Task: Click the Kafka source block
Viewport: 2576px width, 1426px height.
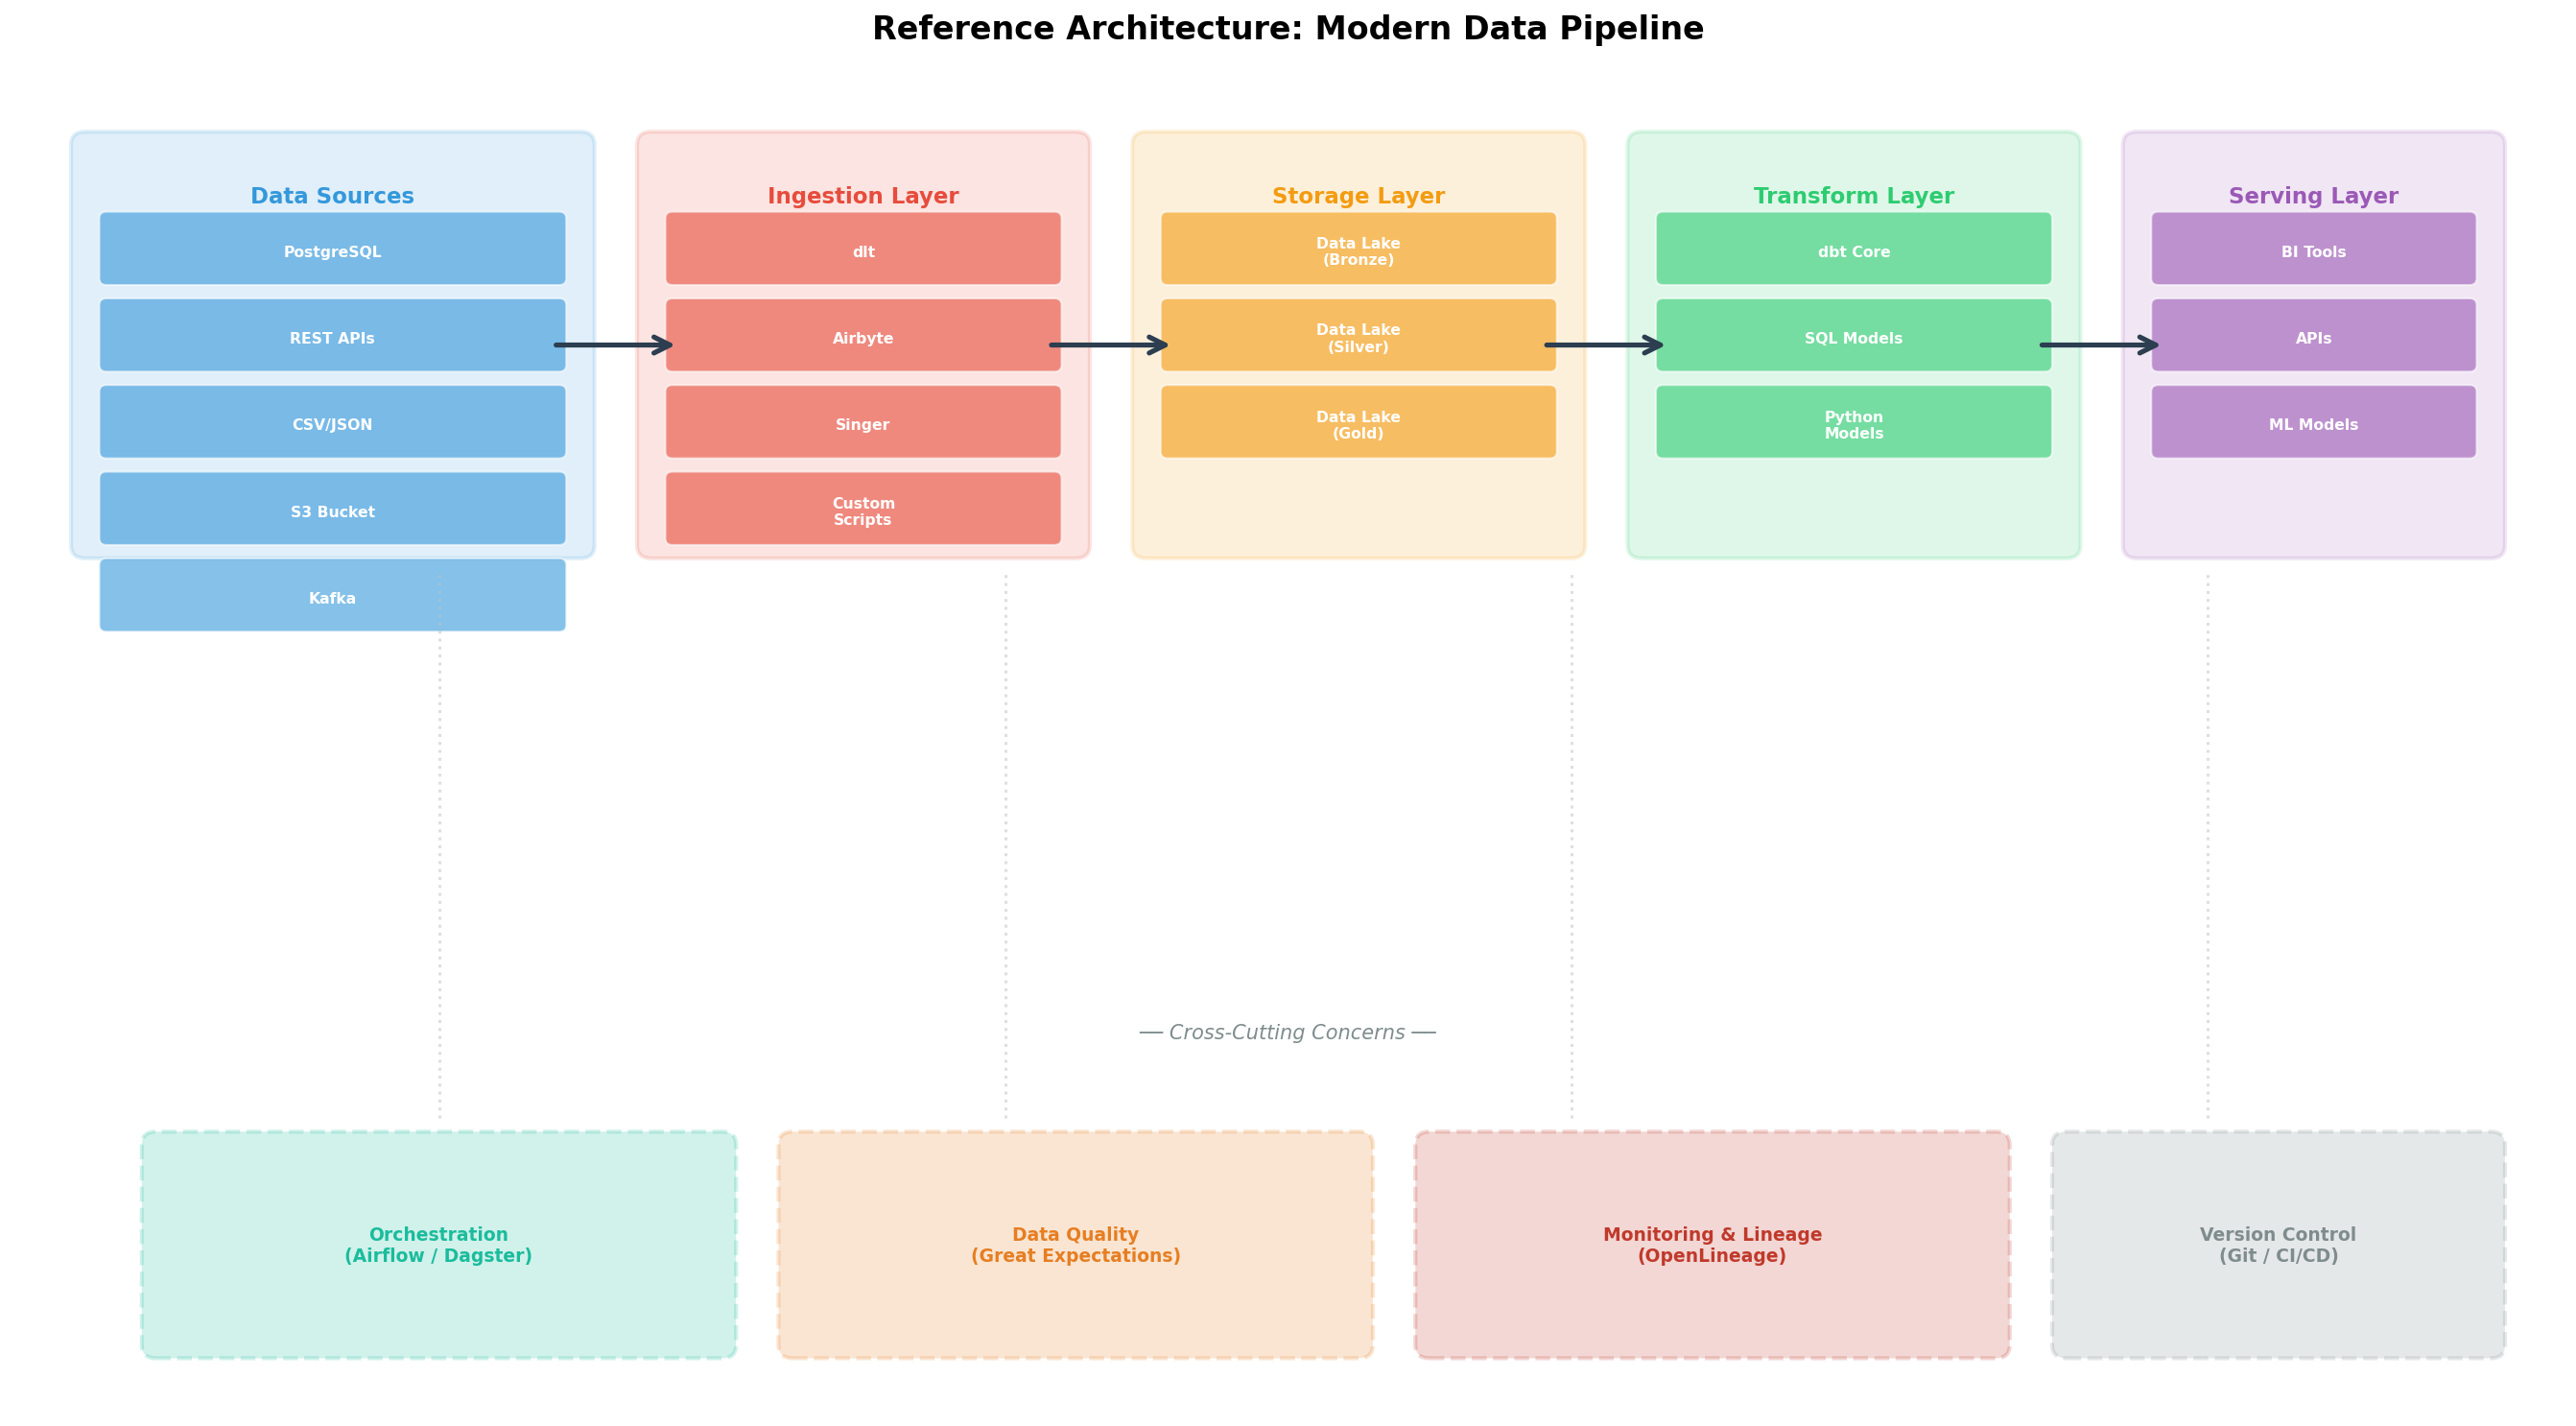Action: point(333,597)
